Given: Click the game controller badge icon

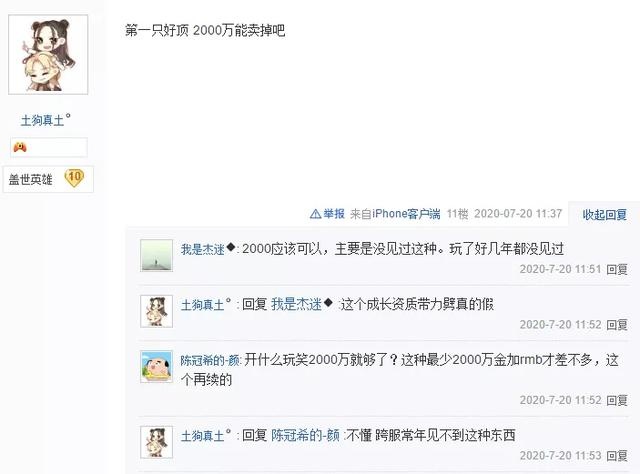Looking at the screenshot, I should click(20, 147).
